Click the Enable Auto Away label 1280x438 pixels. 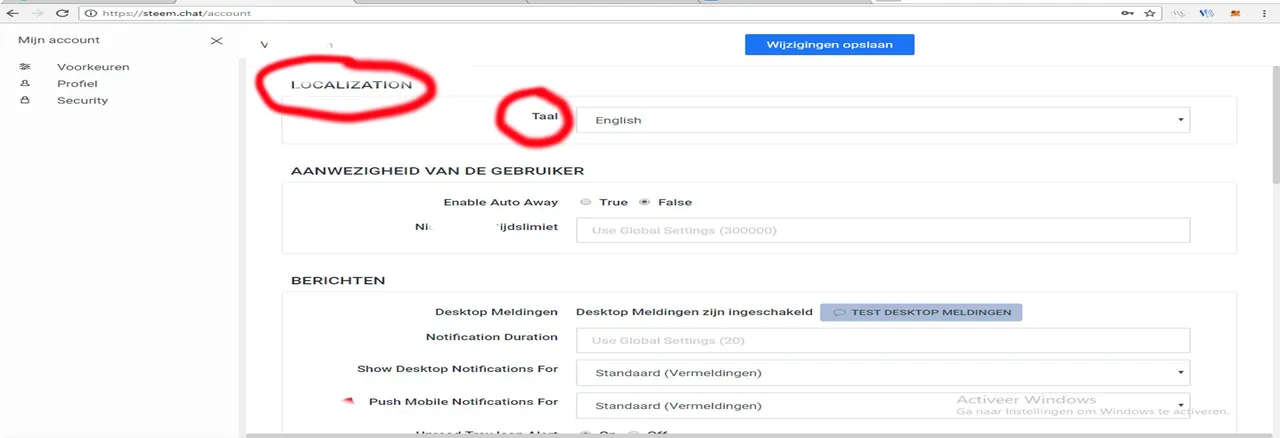pyautogui.click(x=501, y=202)
